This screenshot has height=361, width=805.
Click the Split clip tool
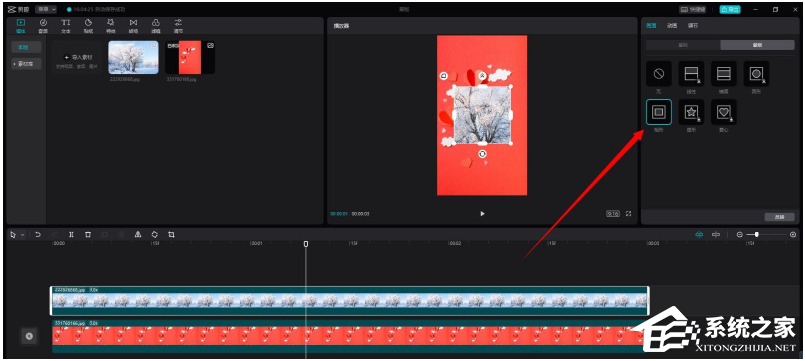tap(71, 234)
